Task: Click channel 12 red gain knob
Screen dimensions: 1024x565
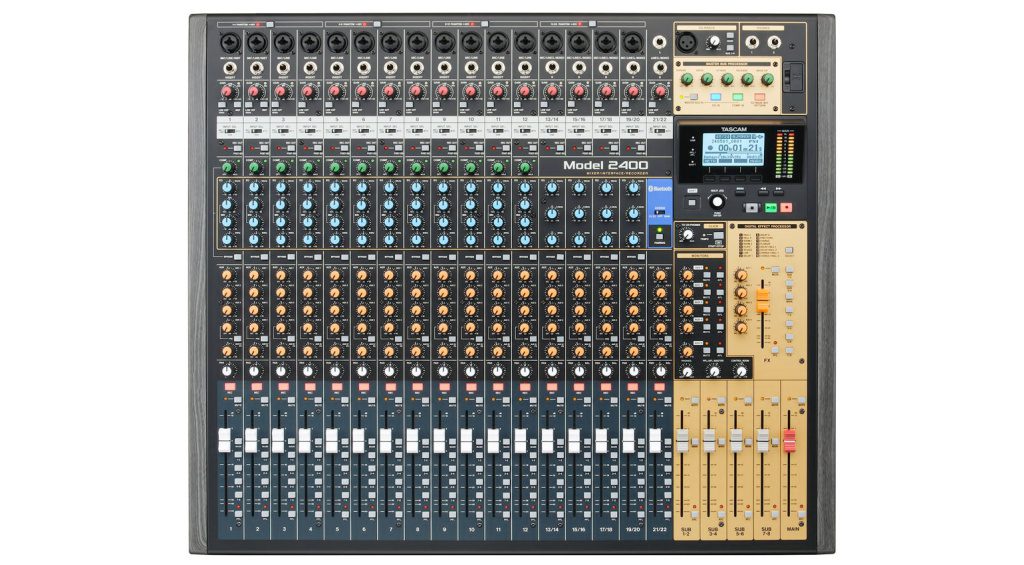Action: 524,91
